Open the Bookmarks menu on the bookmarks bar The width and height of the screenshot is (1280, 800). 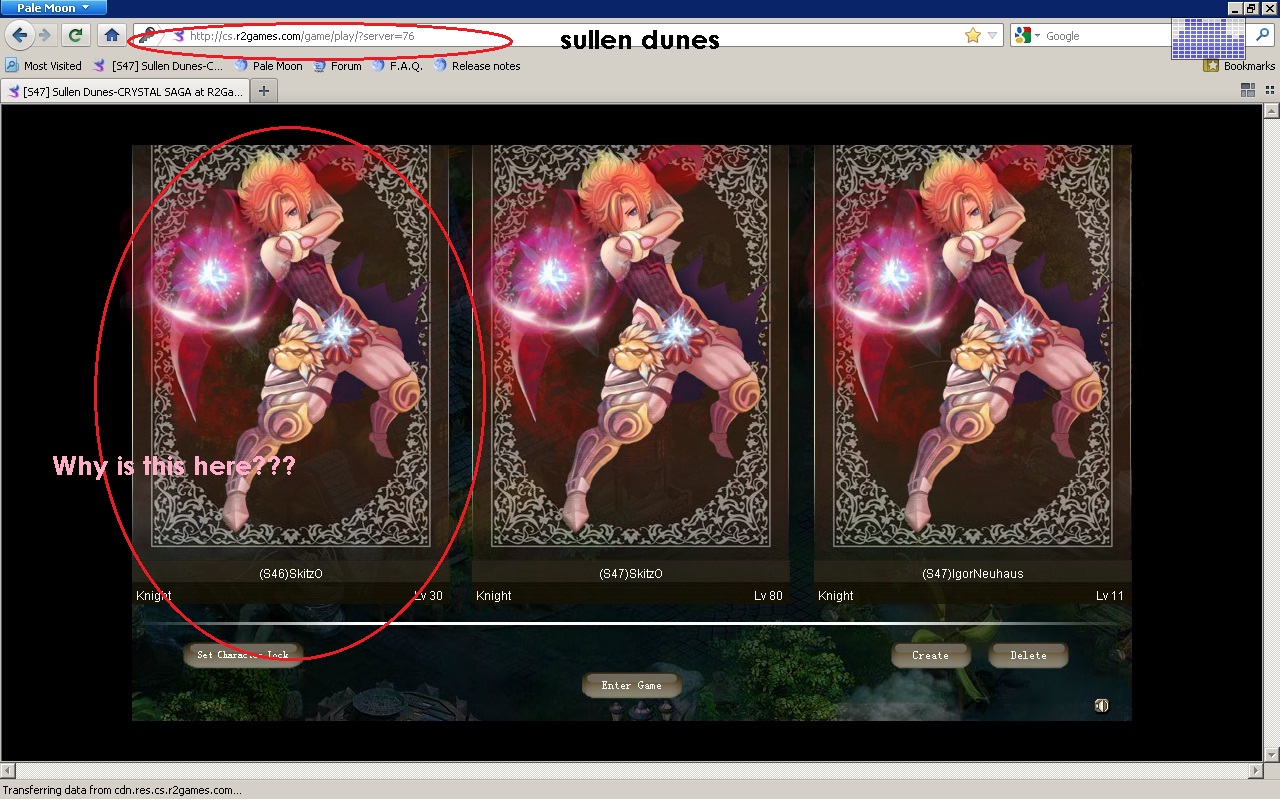click(x=1239, y=66)
